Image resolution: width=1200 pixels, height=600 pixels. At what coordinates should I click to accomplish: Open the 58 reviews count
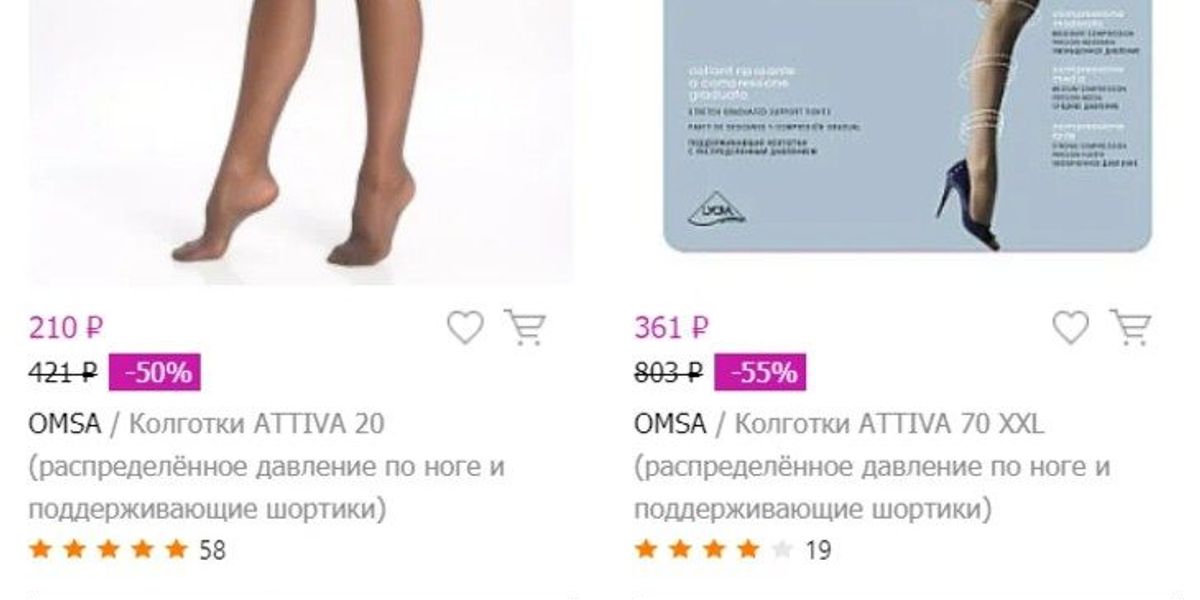[212, 550]
